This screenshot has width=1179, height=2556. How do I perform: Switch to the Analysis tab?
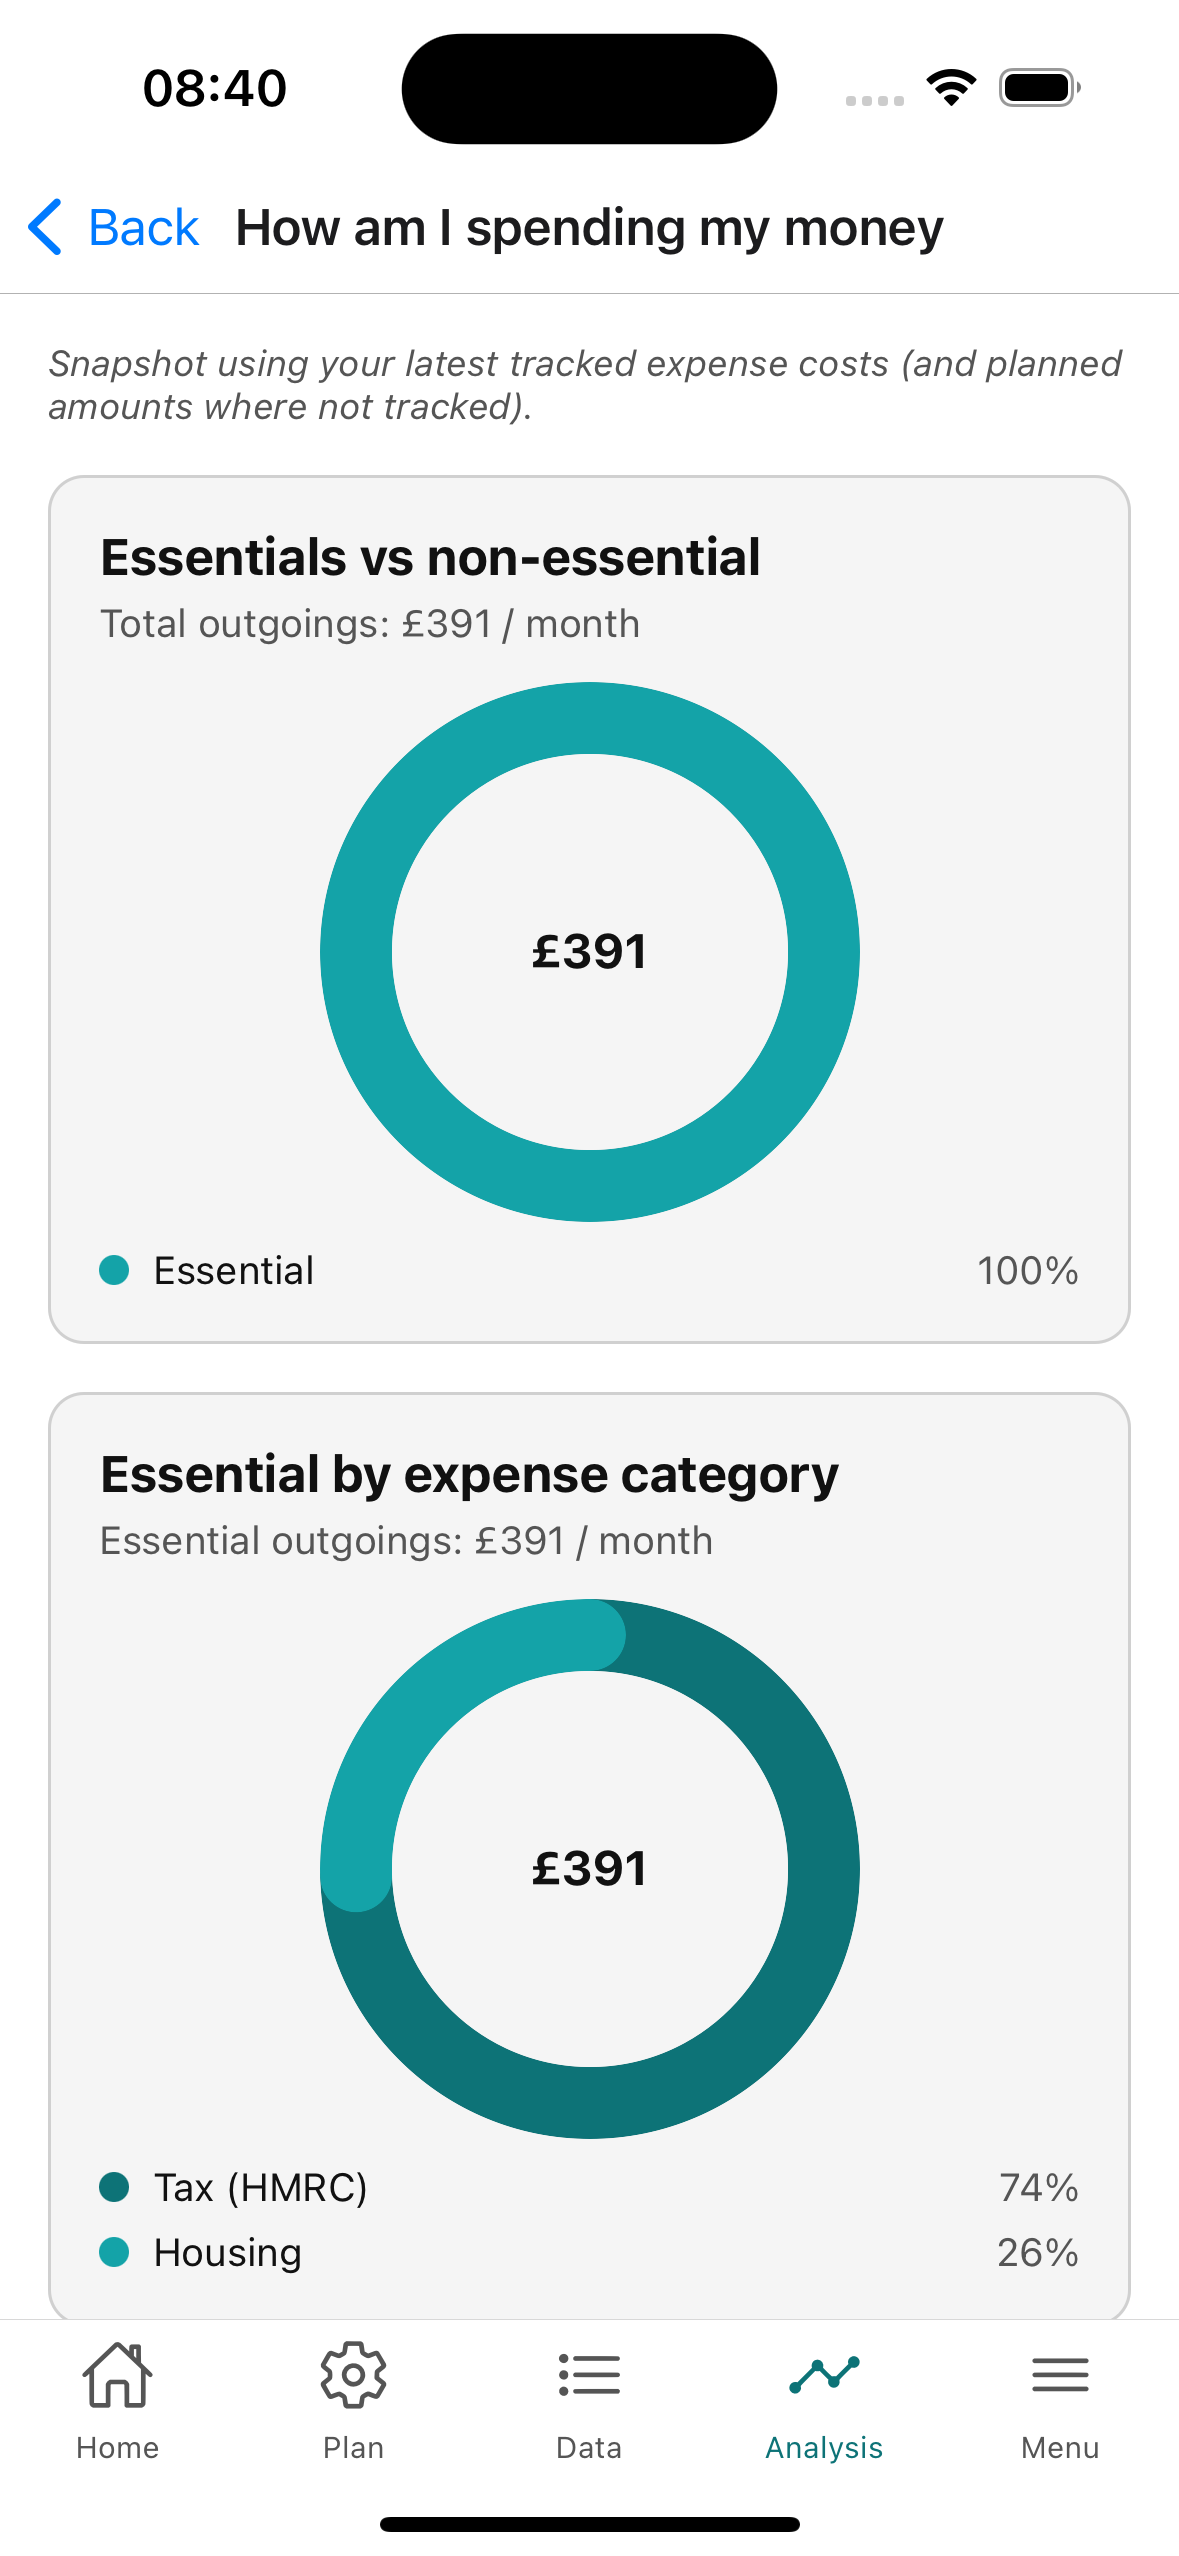pyautogui.click(x=824, y=2400)
